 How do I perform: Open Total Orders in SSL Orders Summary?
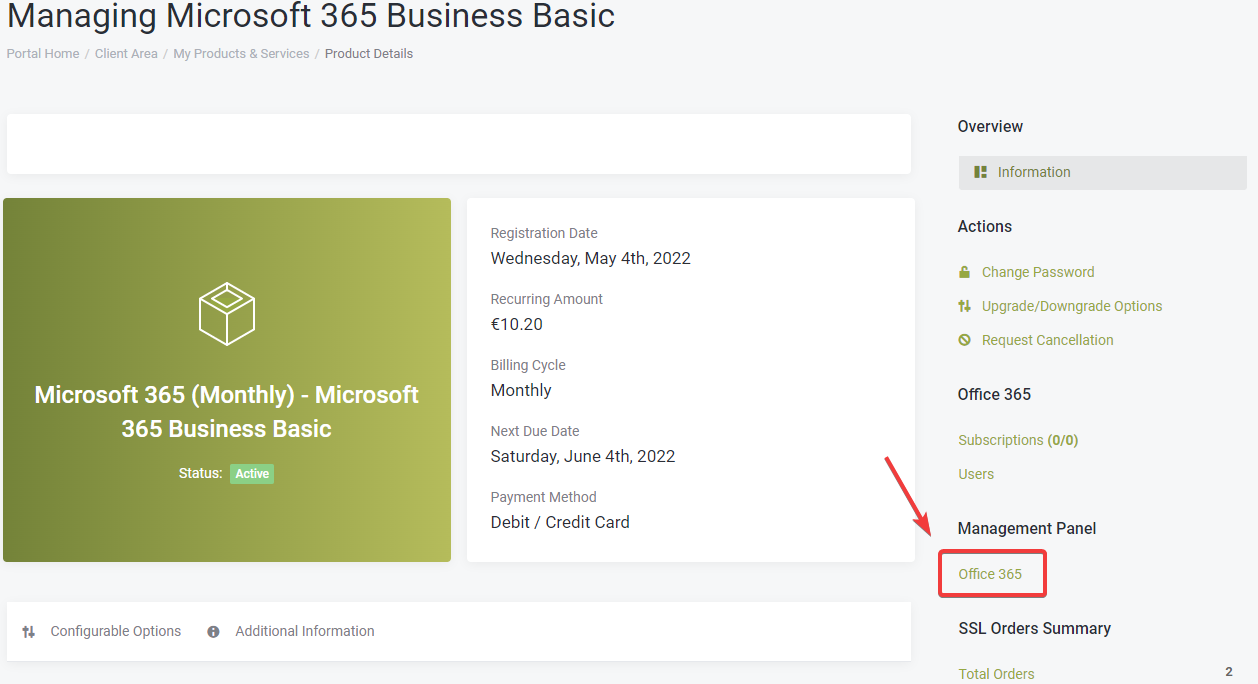click(x=996, y=674)
